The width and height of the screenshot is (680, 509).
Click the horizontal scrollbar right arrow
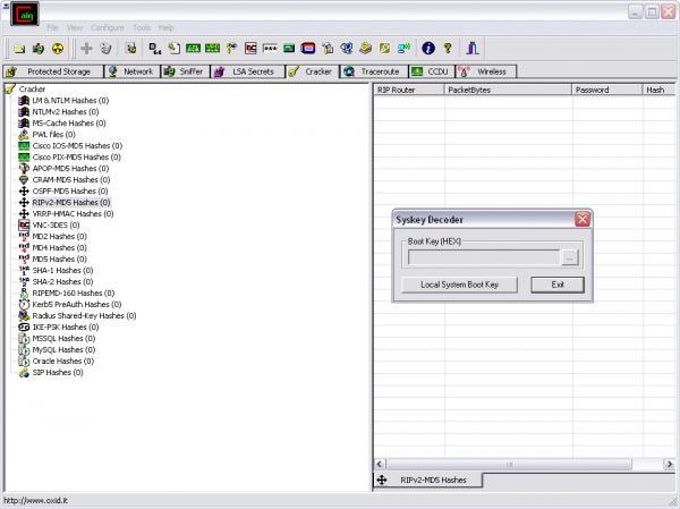pos(668,464)
